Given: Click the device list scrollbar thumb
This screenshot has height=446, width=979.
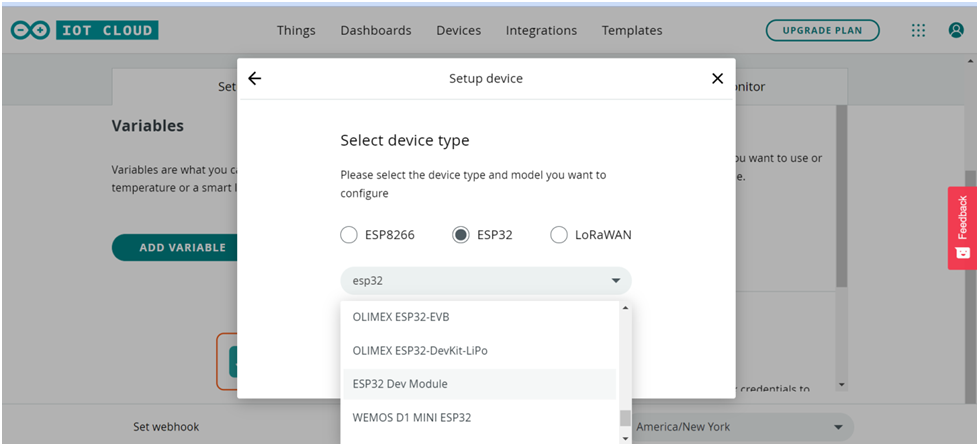Looking at the screenshot, I should pyautogui.click(x=626, y=418).
